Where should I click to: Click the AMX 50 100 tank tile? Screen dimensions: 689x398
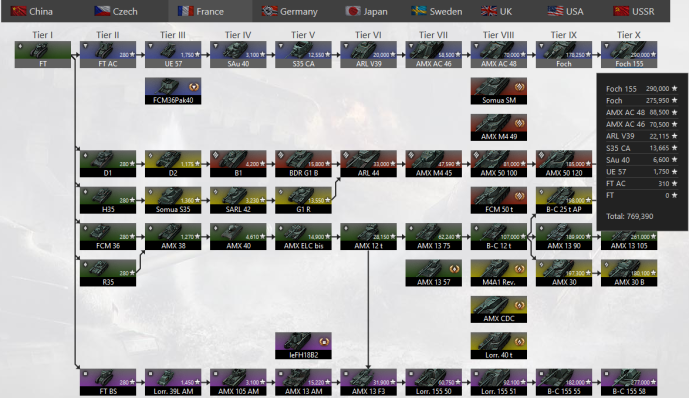[x=498, y=164]
